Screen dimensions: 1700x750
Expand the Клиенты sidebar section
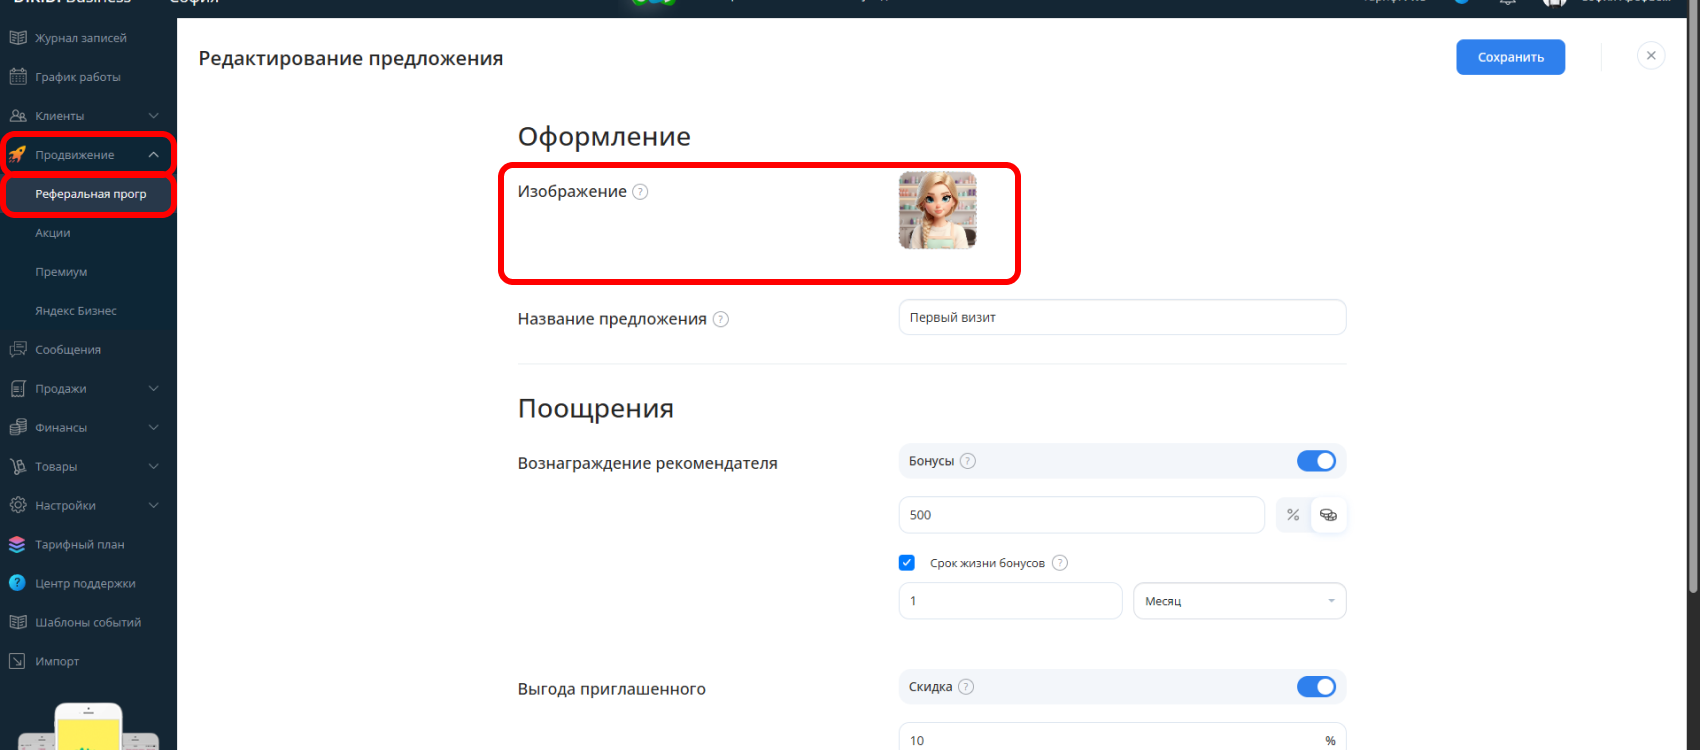click(x=153, y=116)
